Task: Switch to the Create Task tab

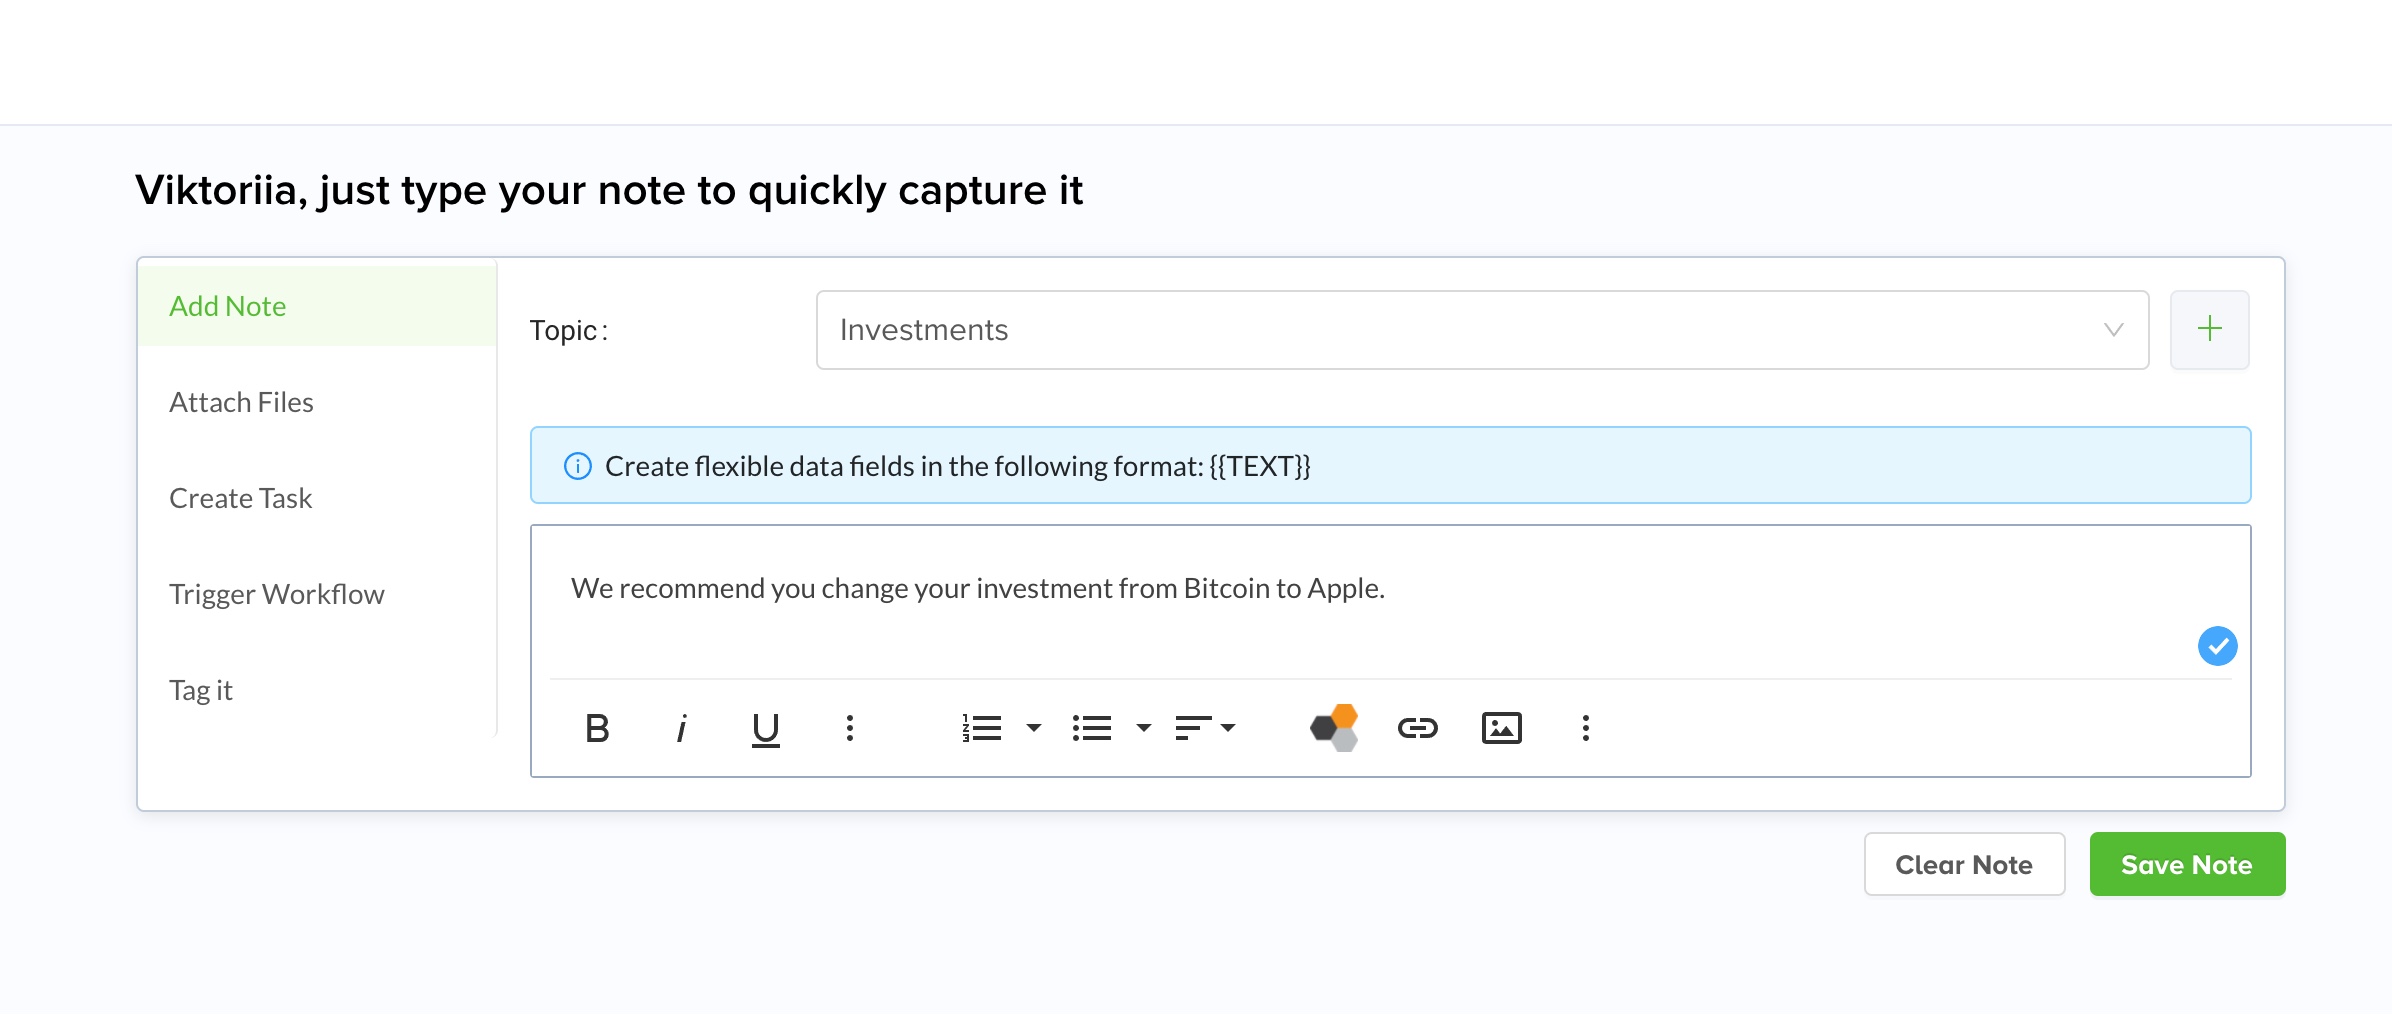Action: click(x=240, y=498)
